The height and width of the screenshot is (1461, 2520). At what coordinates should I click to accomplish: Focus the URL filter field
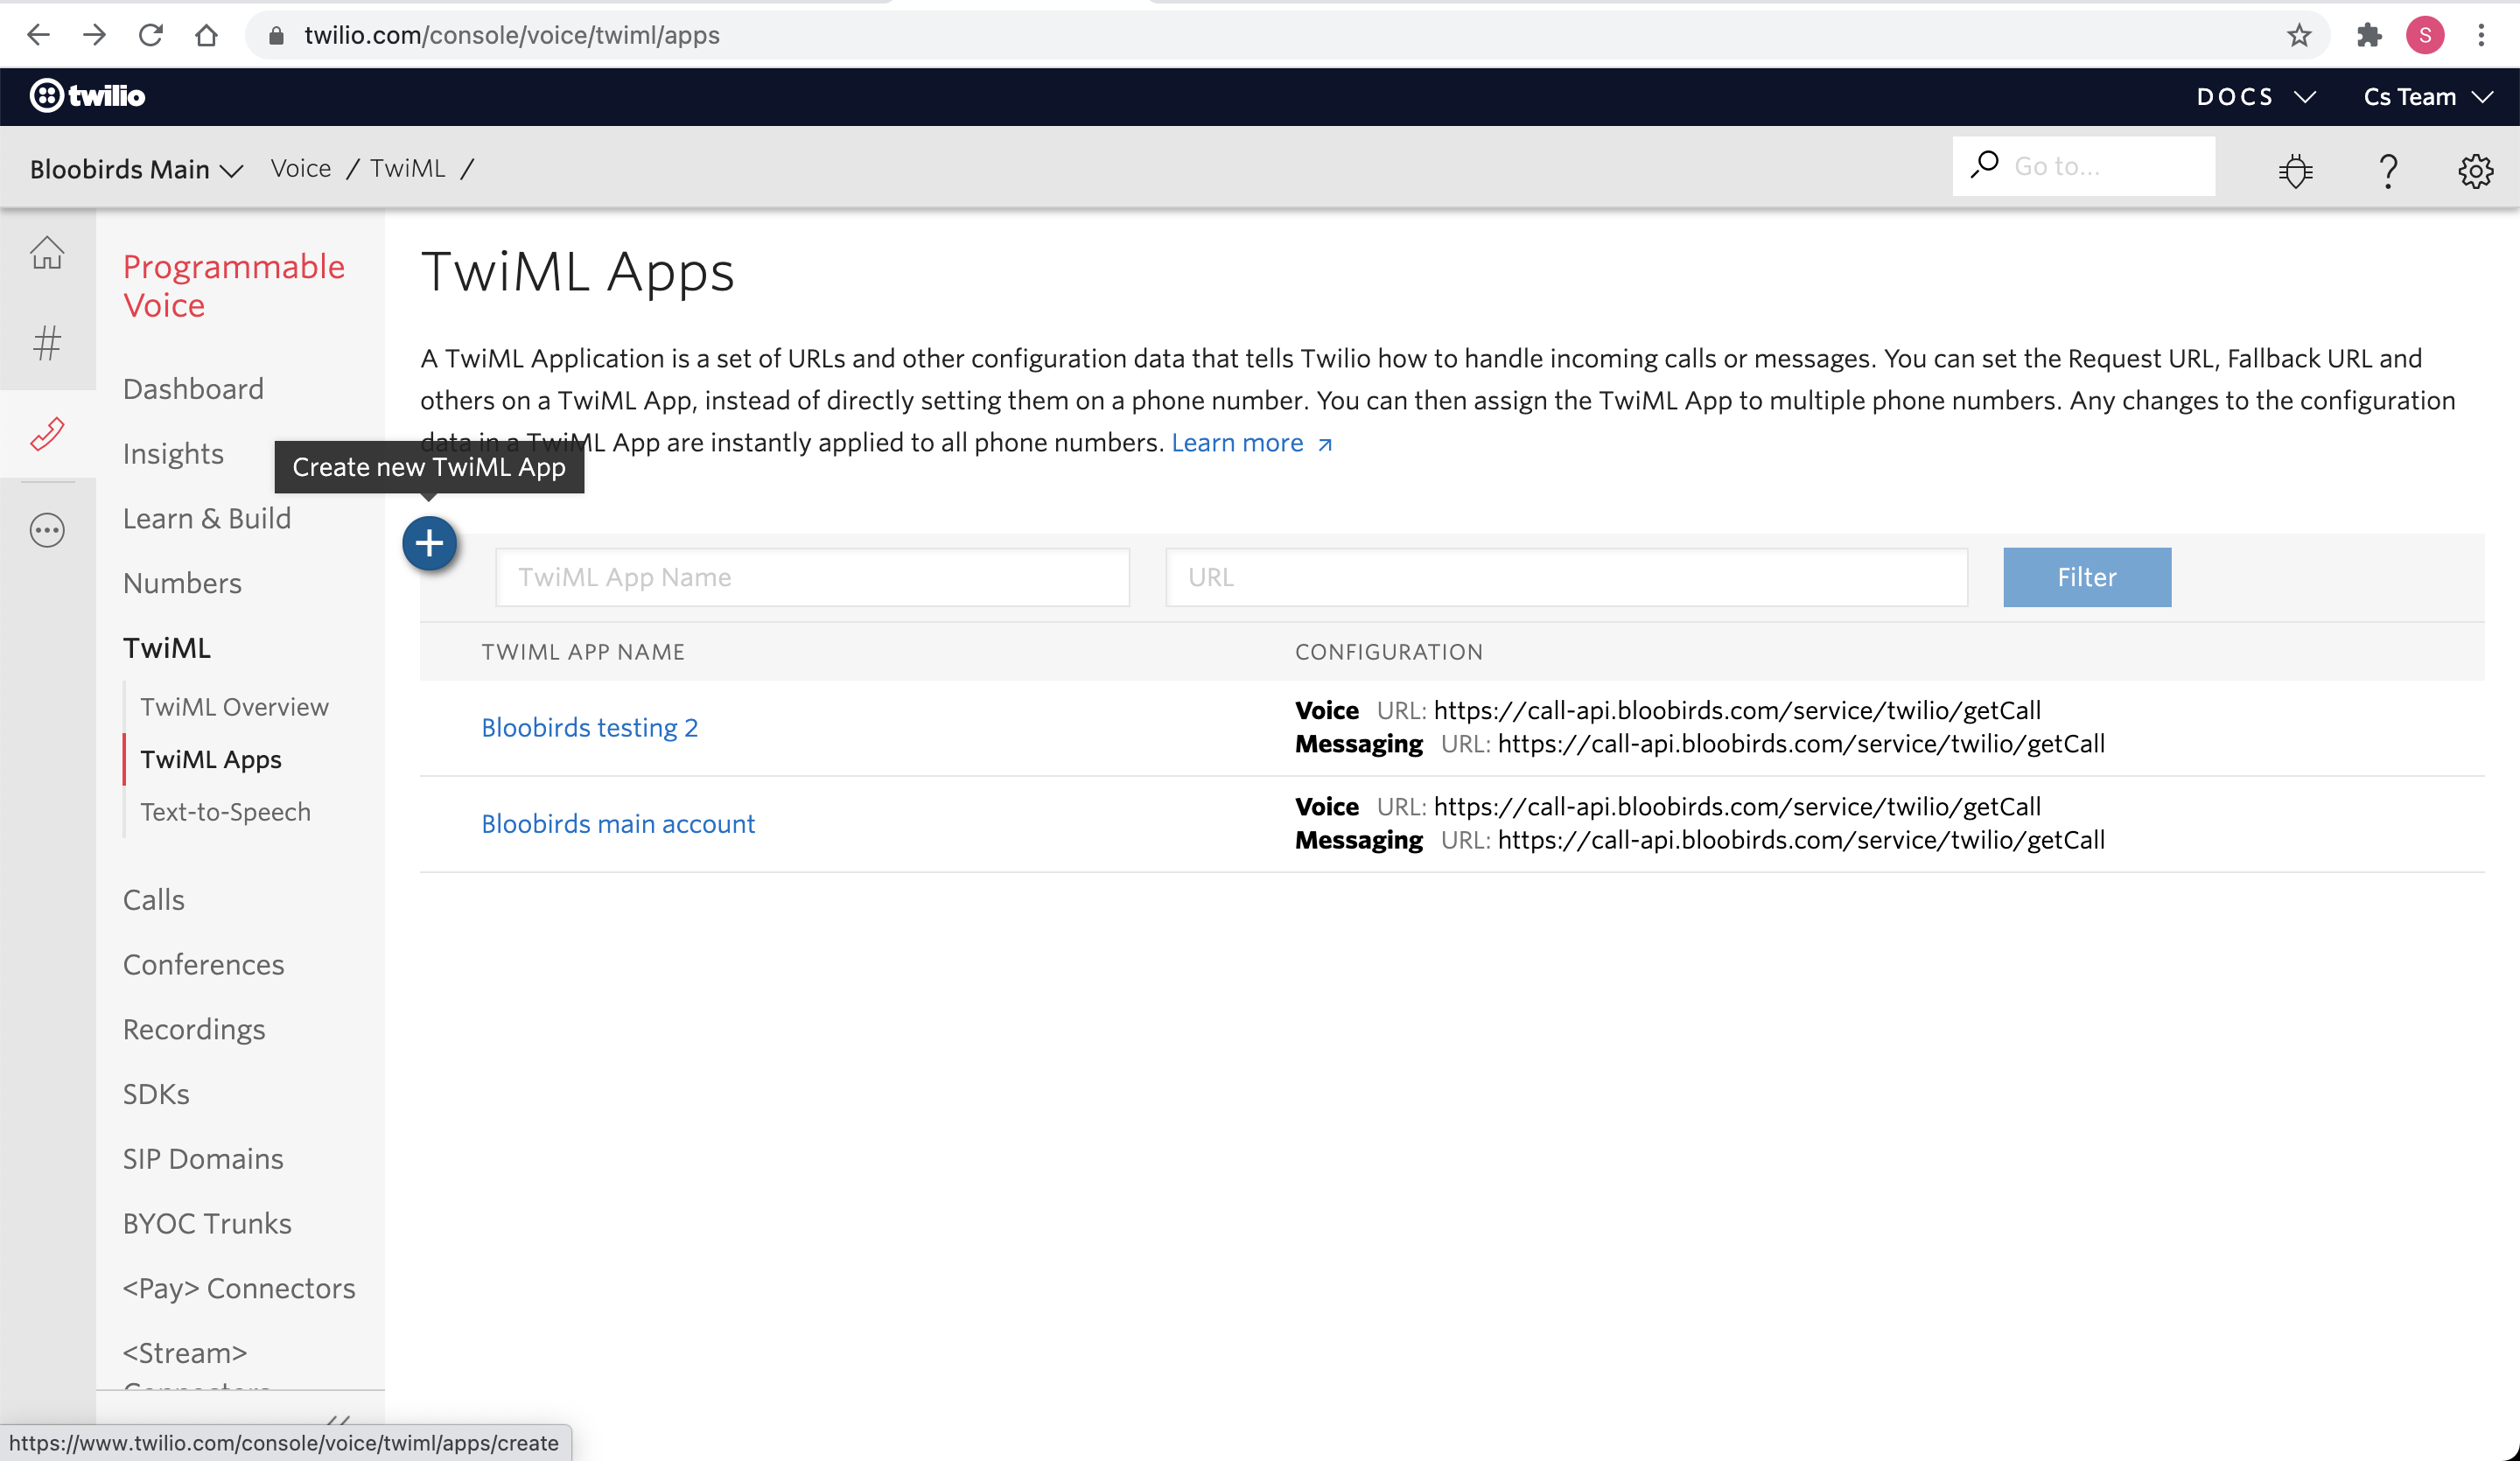(x=1566, y=577)
